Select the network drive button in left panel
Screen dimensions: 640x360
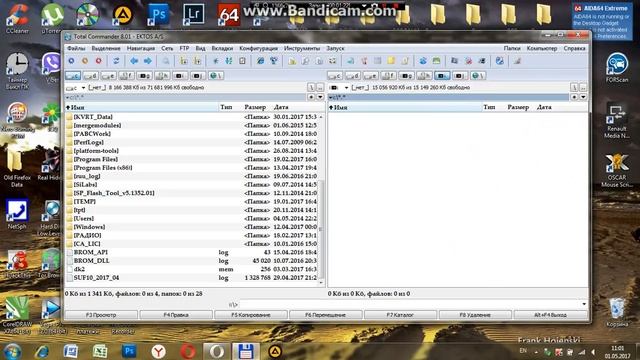pos(216,76)
